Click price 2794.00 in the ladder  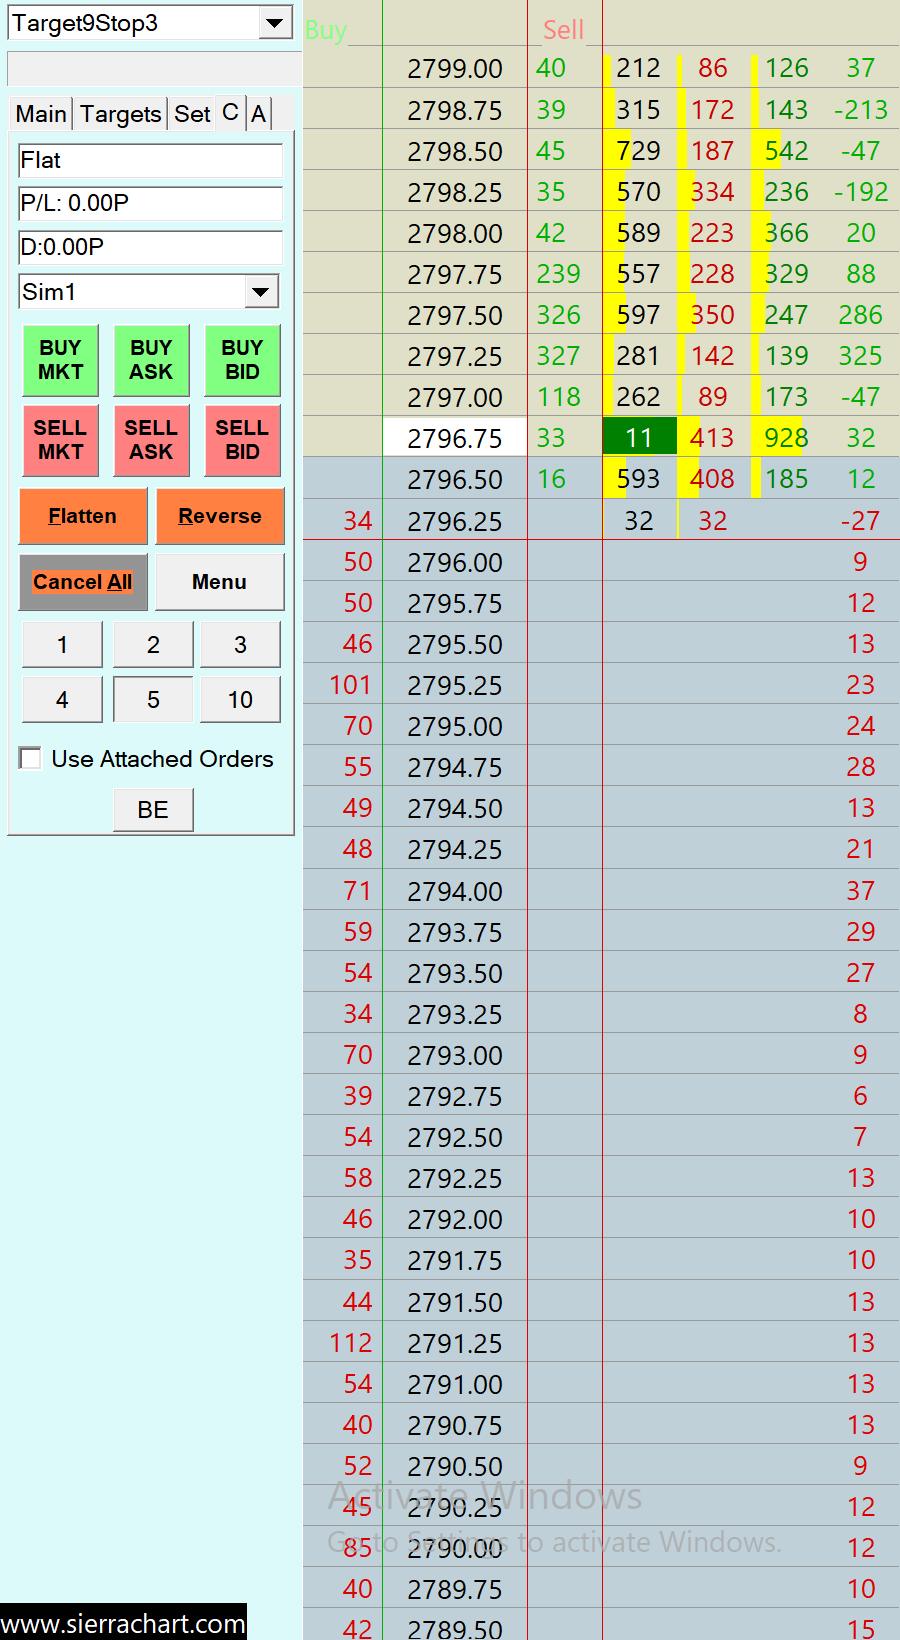click(x=455, y=891)
